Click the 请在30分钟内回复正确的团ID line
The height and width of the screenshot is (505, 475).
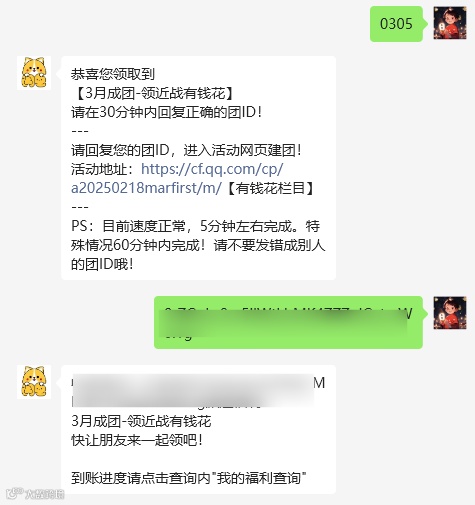click(166, 112)
